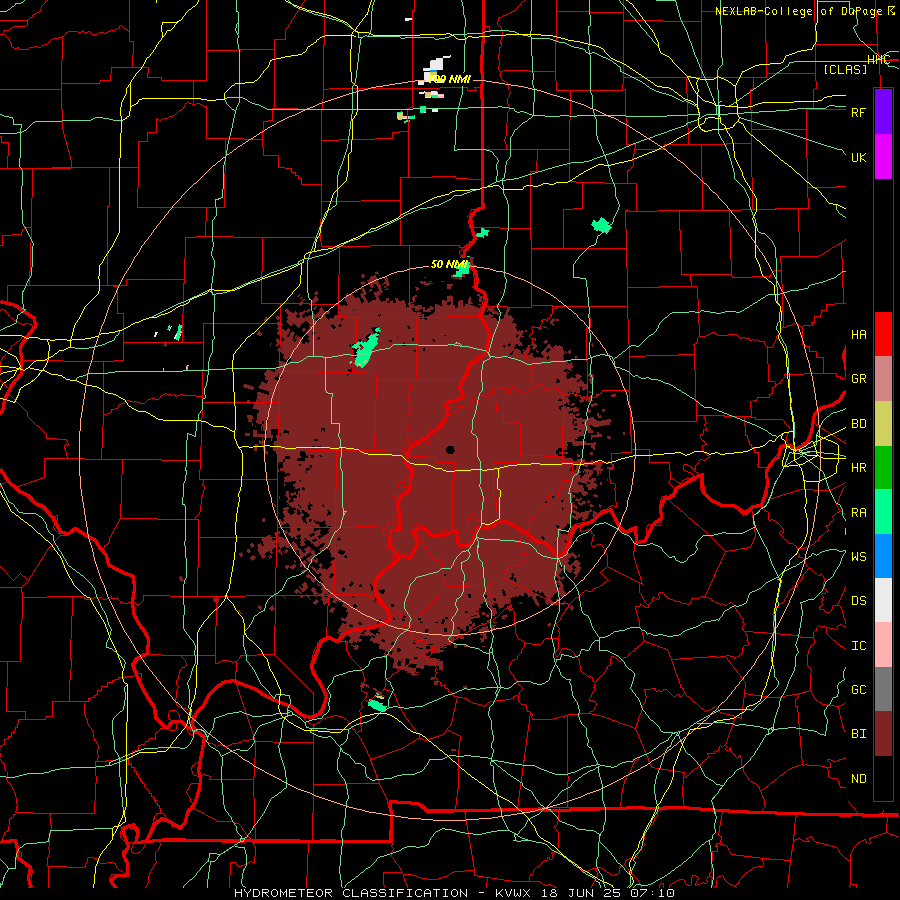Click the DS legend label text
900x900 pixels.
[x=858, y=600]
